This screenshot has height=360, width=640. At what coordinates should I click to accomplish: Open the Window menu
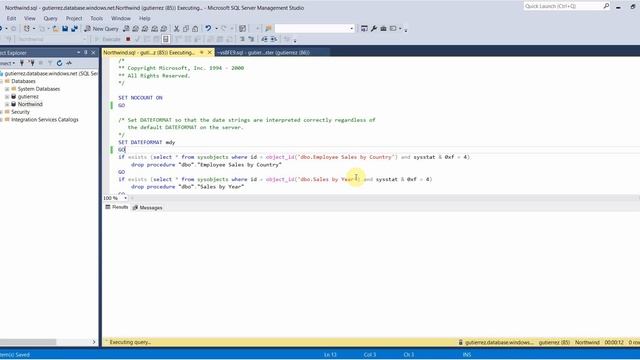[121, 18]
